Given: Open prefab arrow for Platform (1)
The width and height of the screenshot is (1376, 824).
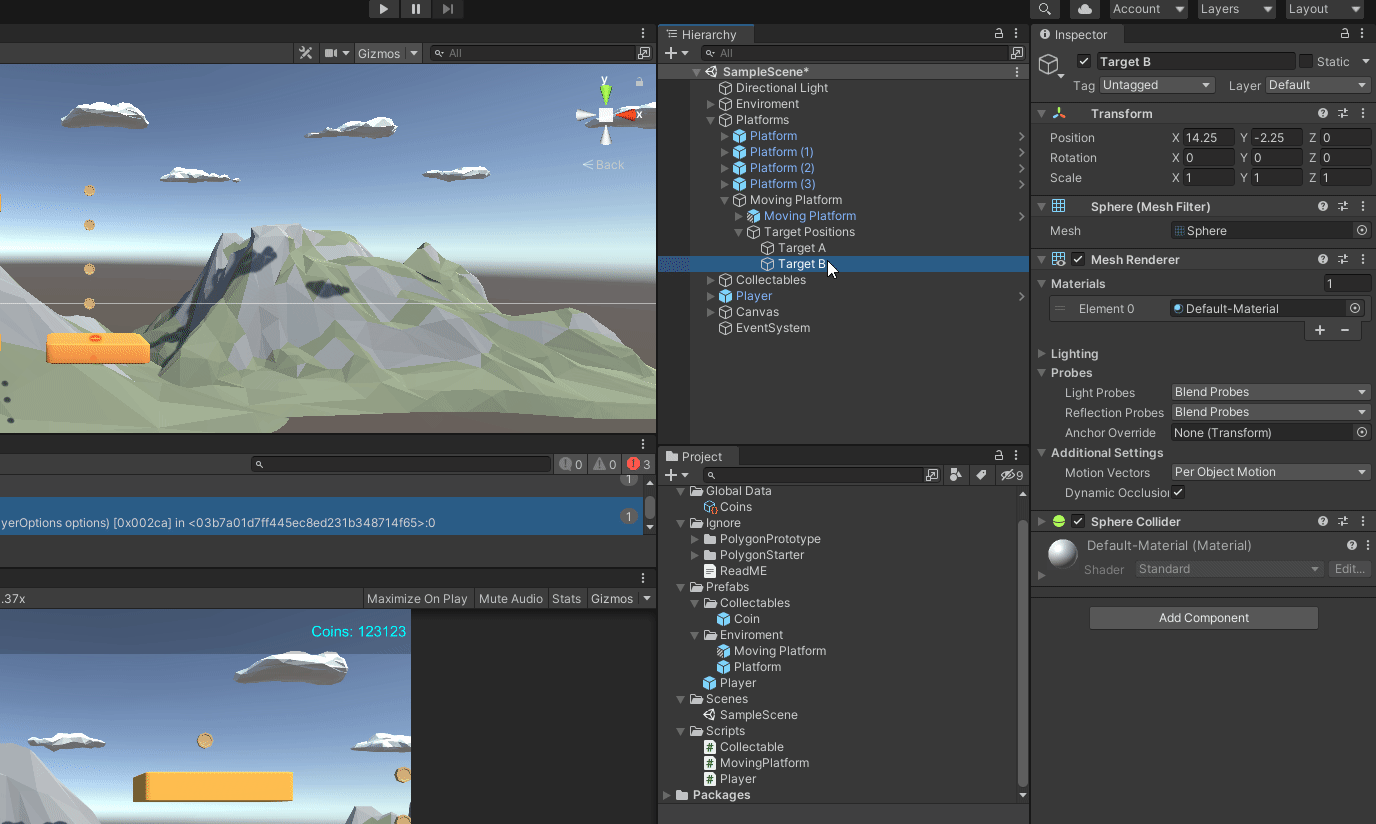Looking at the screenshot, I should 1021,152.
